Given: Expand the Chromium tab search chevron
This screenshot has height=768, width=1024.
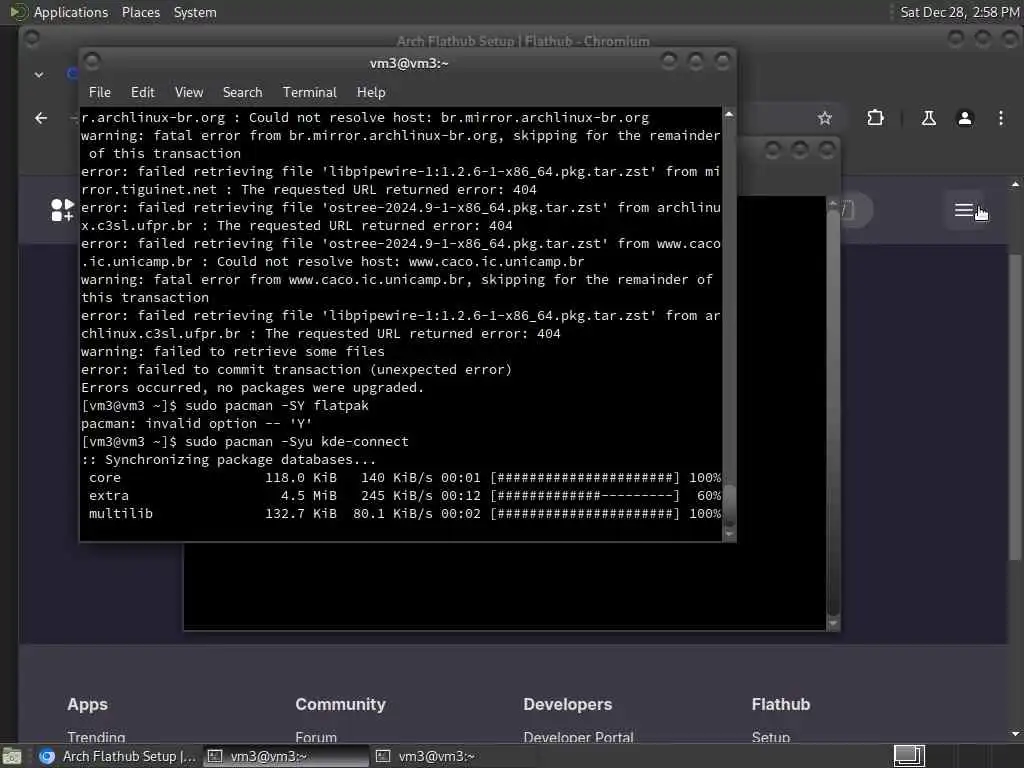Looking at the screenshot, I should click(39, 75).
